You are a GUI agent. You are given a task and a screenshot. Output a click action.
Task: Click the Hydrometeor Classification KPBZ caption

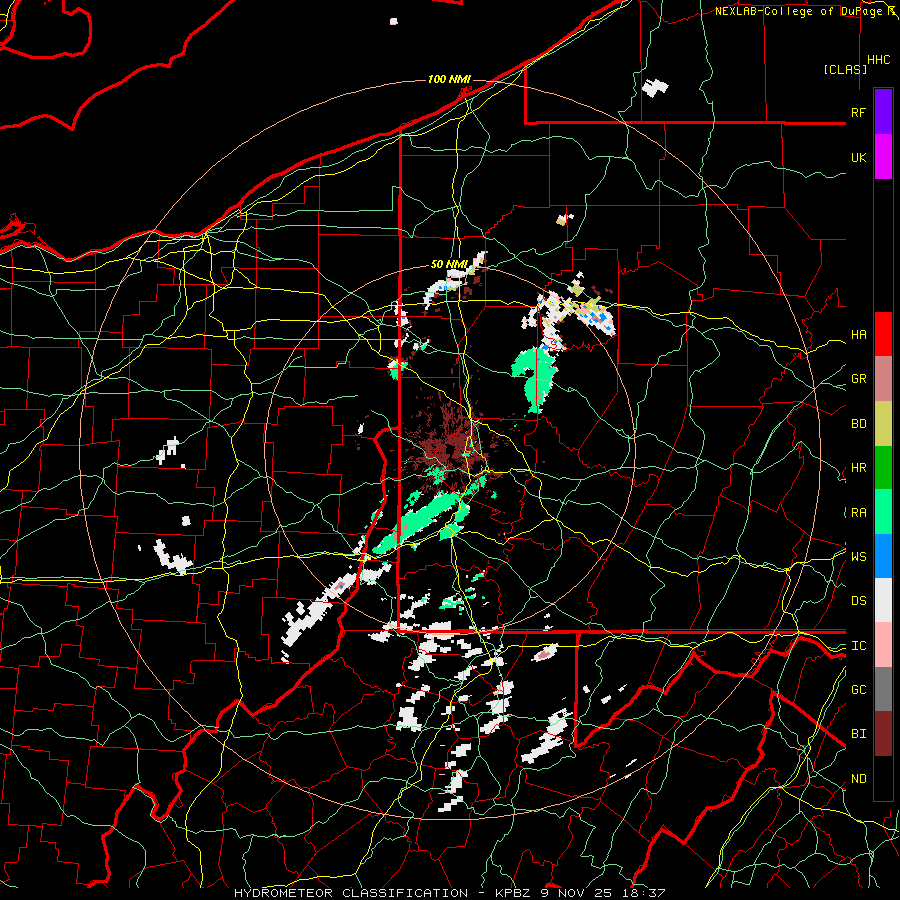point(449,893)
